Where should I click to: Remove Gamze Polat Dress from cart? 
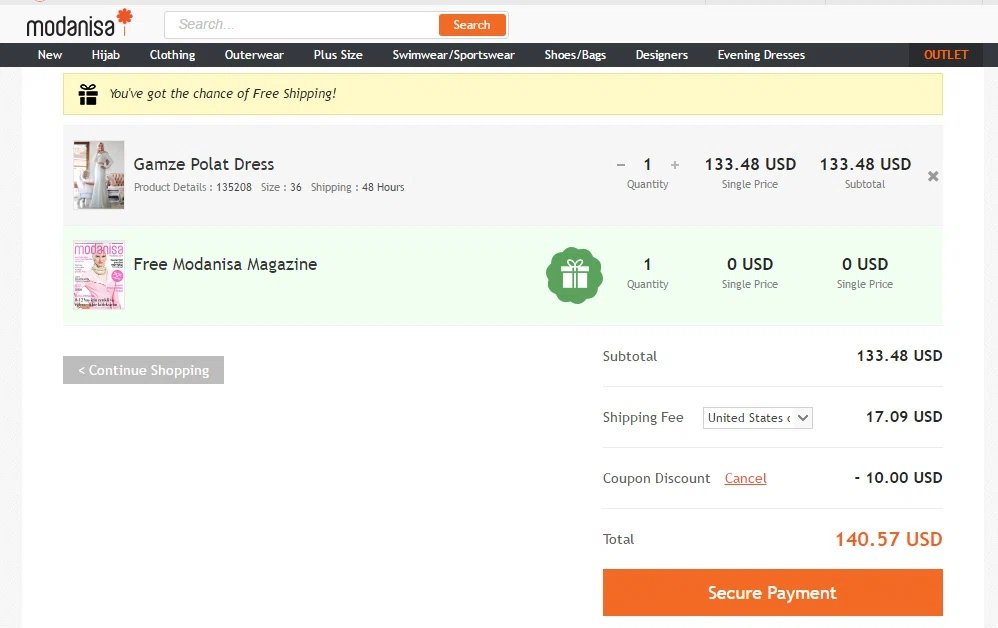pos(933,176)
